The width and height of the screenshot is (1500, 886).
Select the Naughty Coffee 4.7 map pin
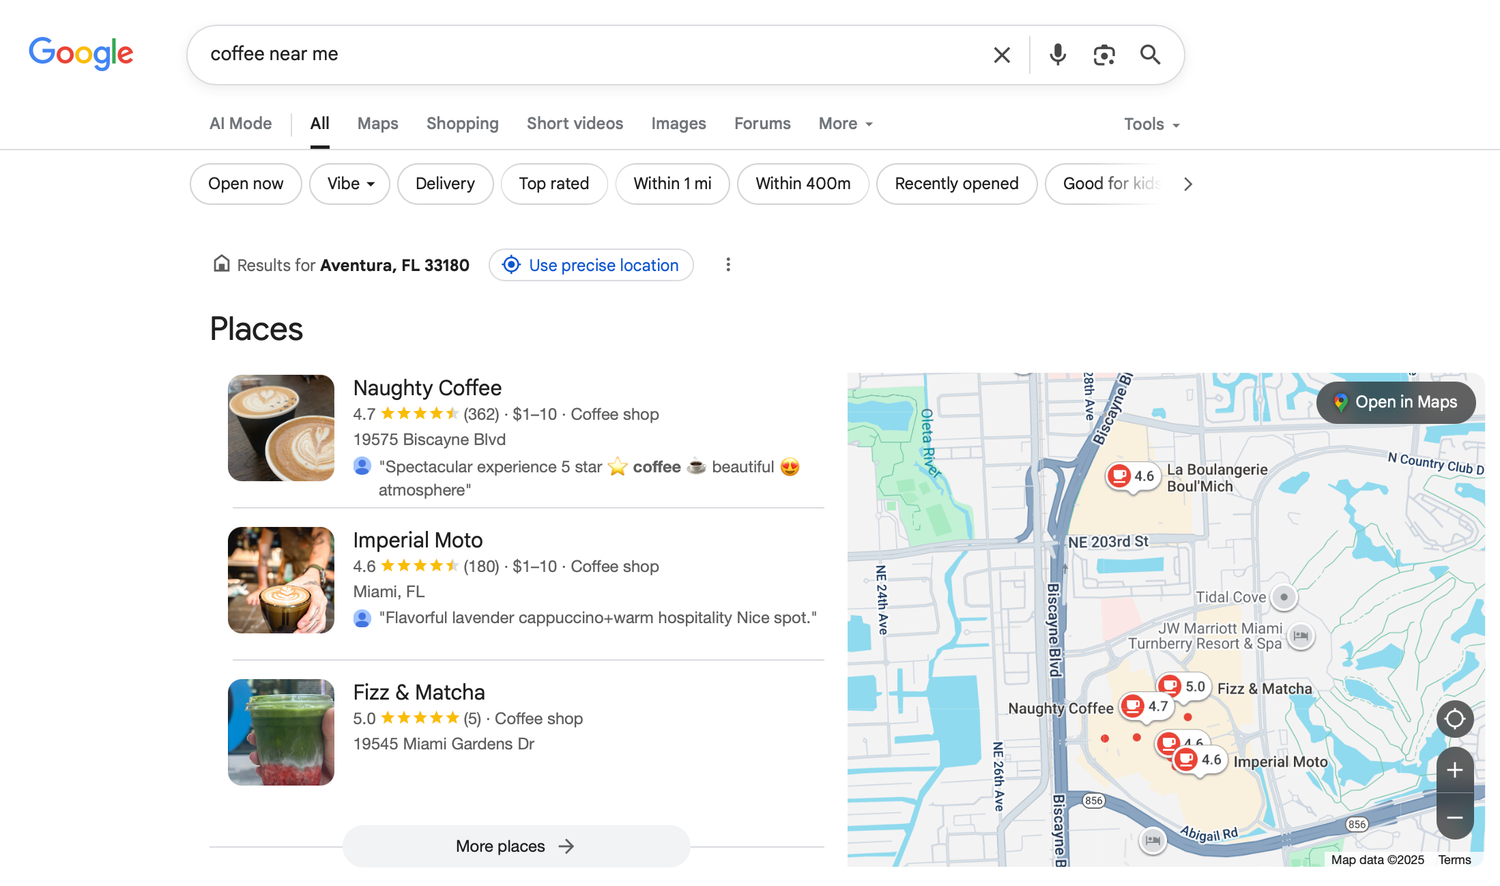1146,706
